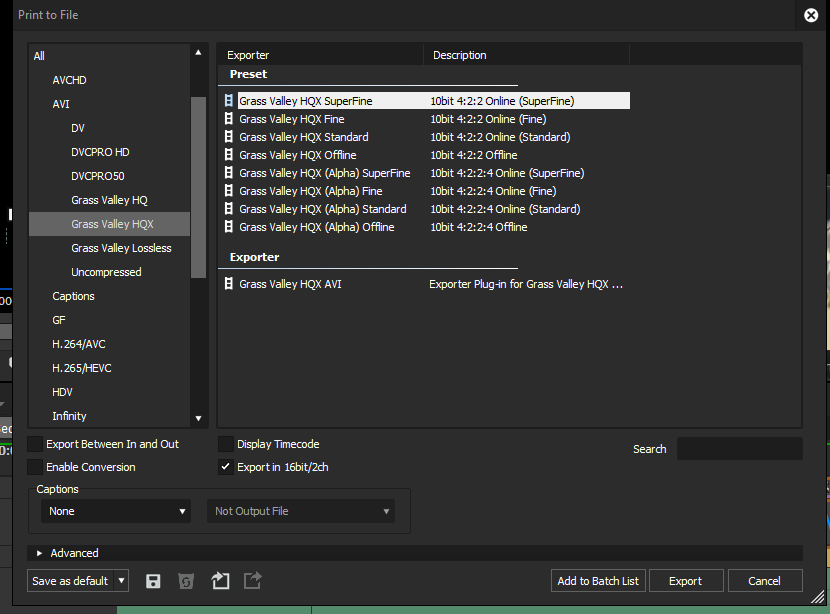The height and width of the screenshot is (614, 830).
Task: Click the category list scroll up arrow
Action: click(199, 52)
